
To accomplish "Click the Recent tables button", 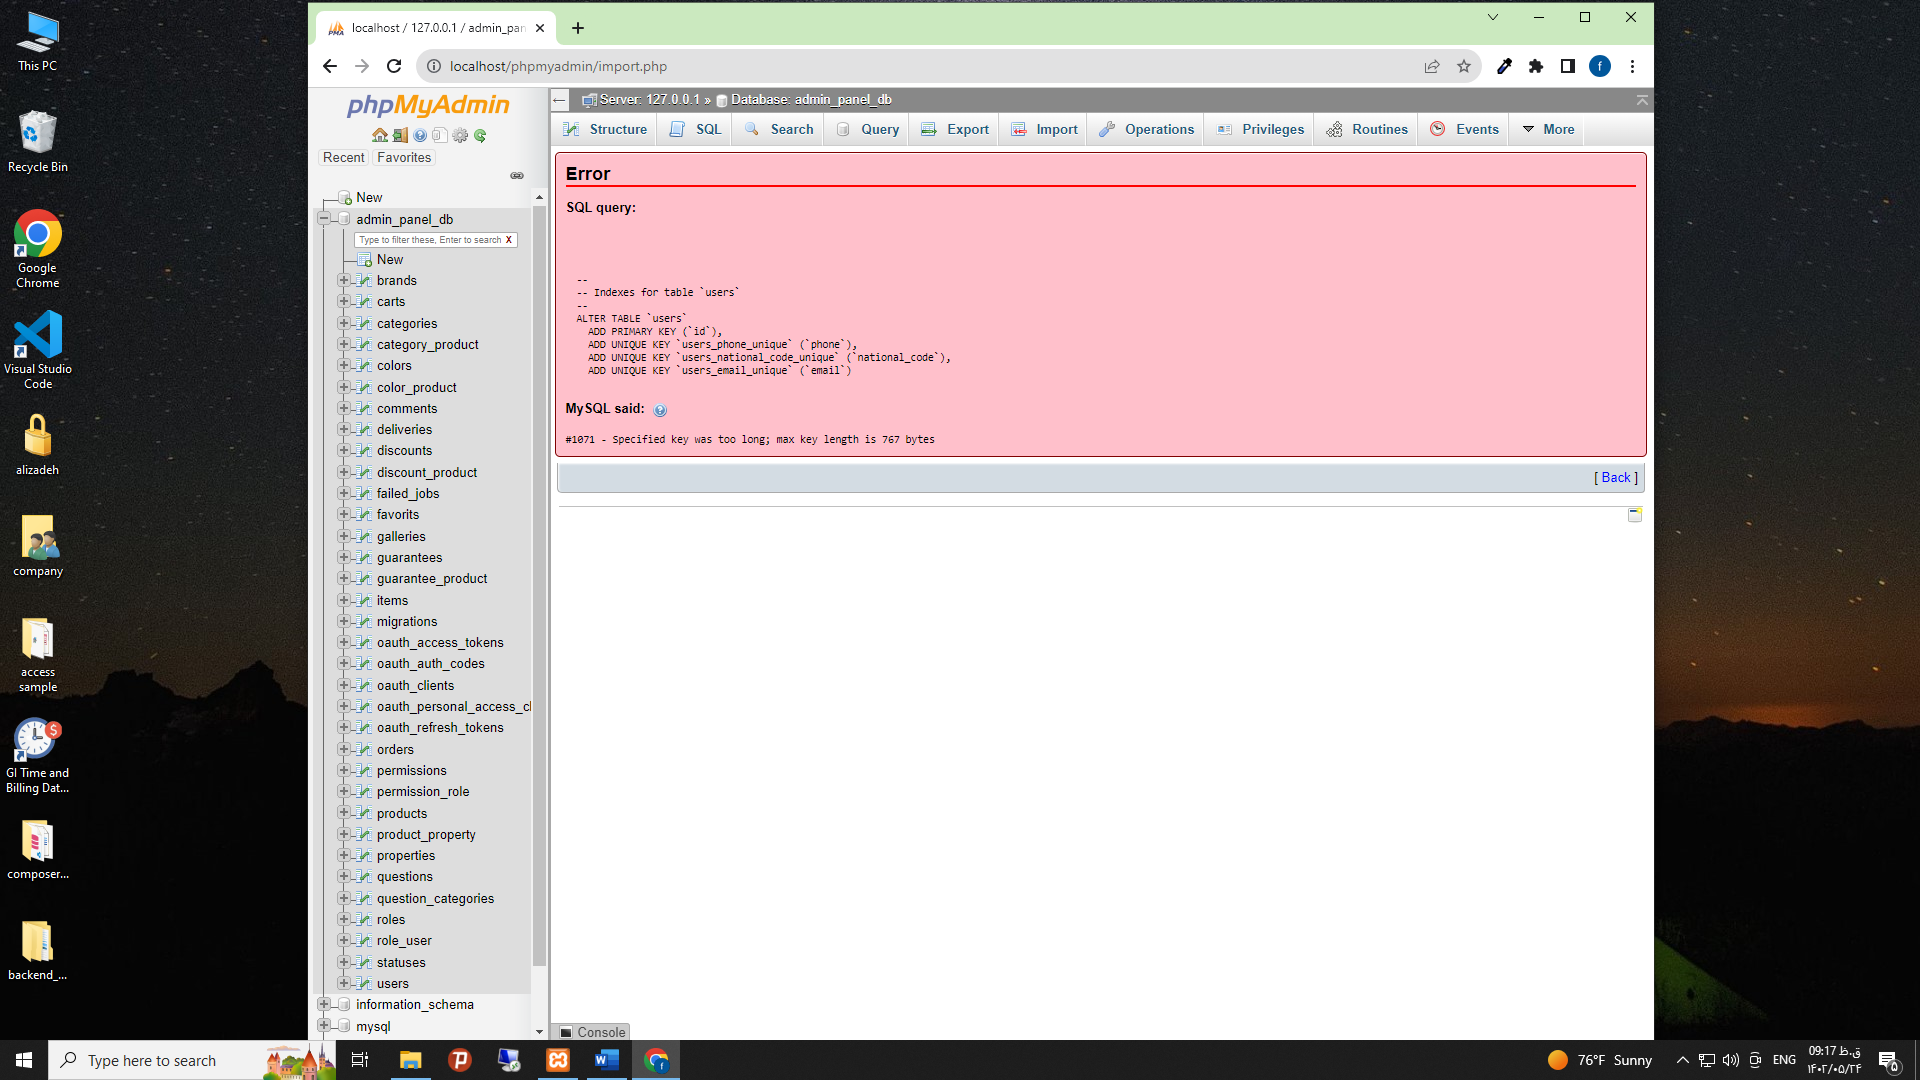I will (343, 157).
